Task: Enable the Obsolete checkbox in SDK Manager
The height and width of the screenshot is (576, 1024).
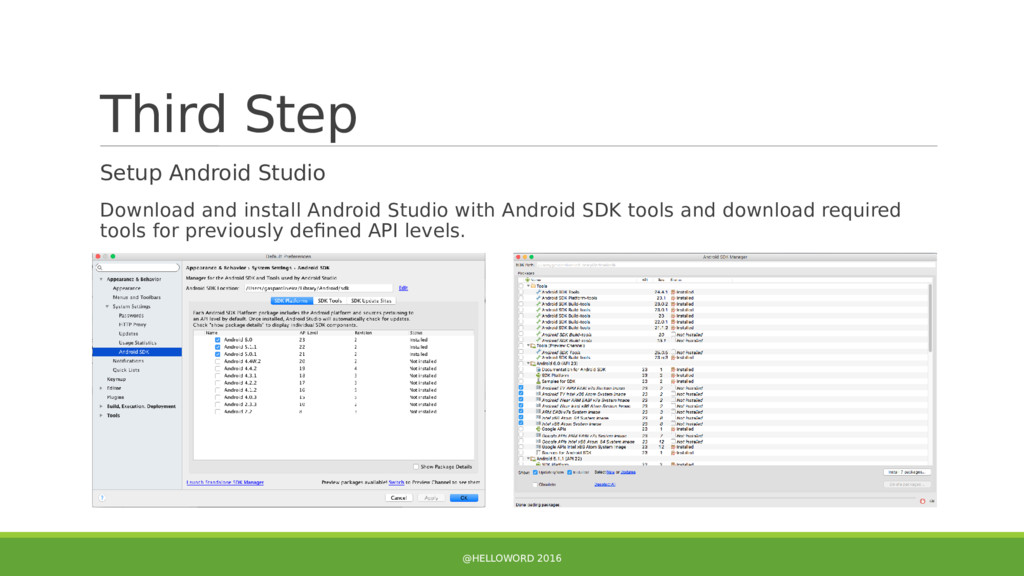Action: tap(535, 485)
